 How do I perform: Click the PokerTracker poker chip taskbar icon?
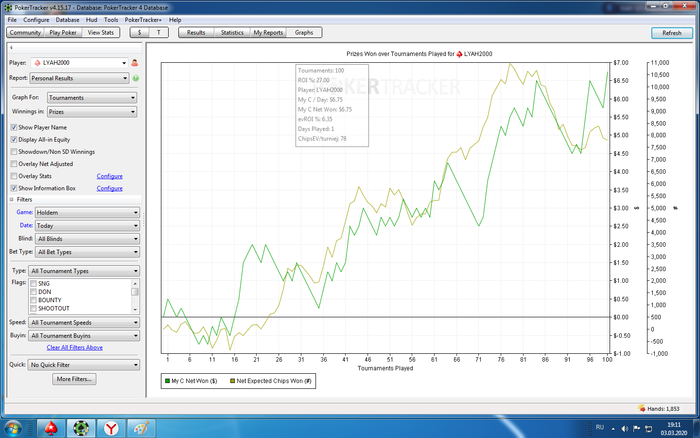(83, 426)
